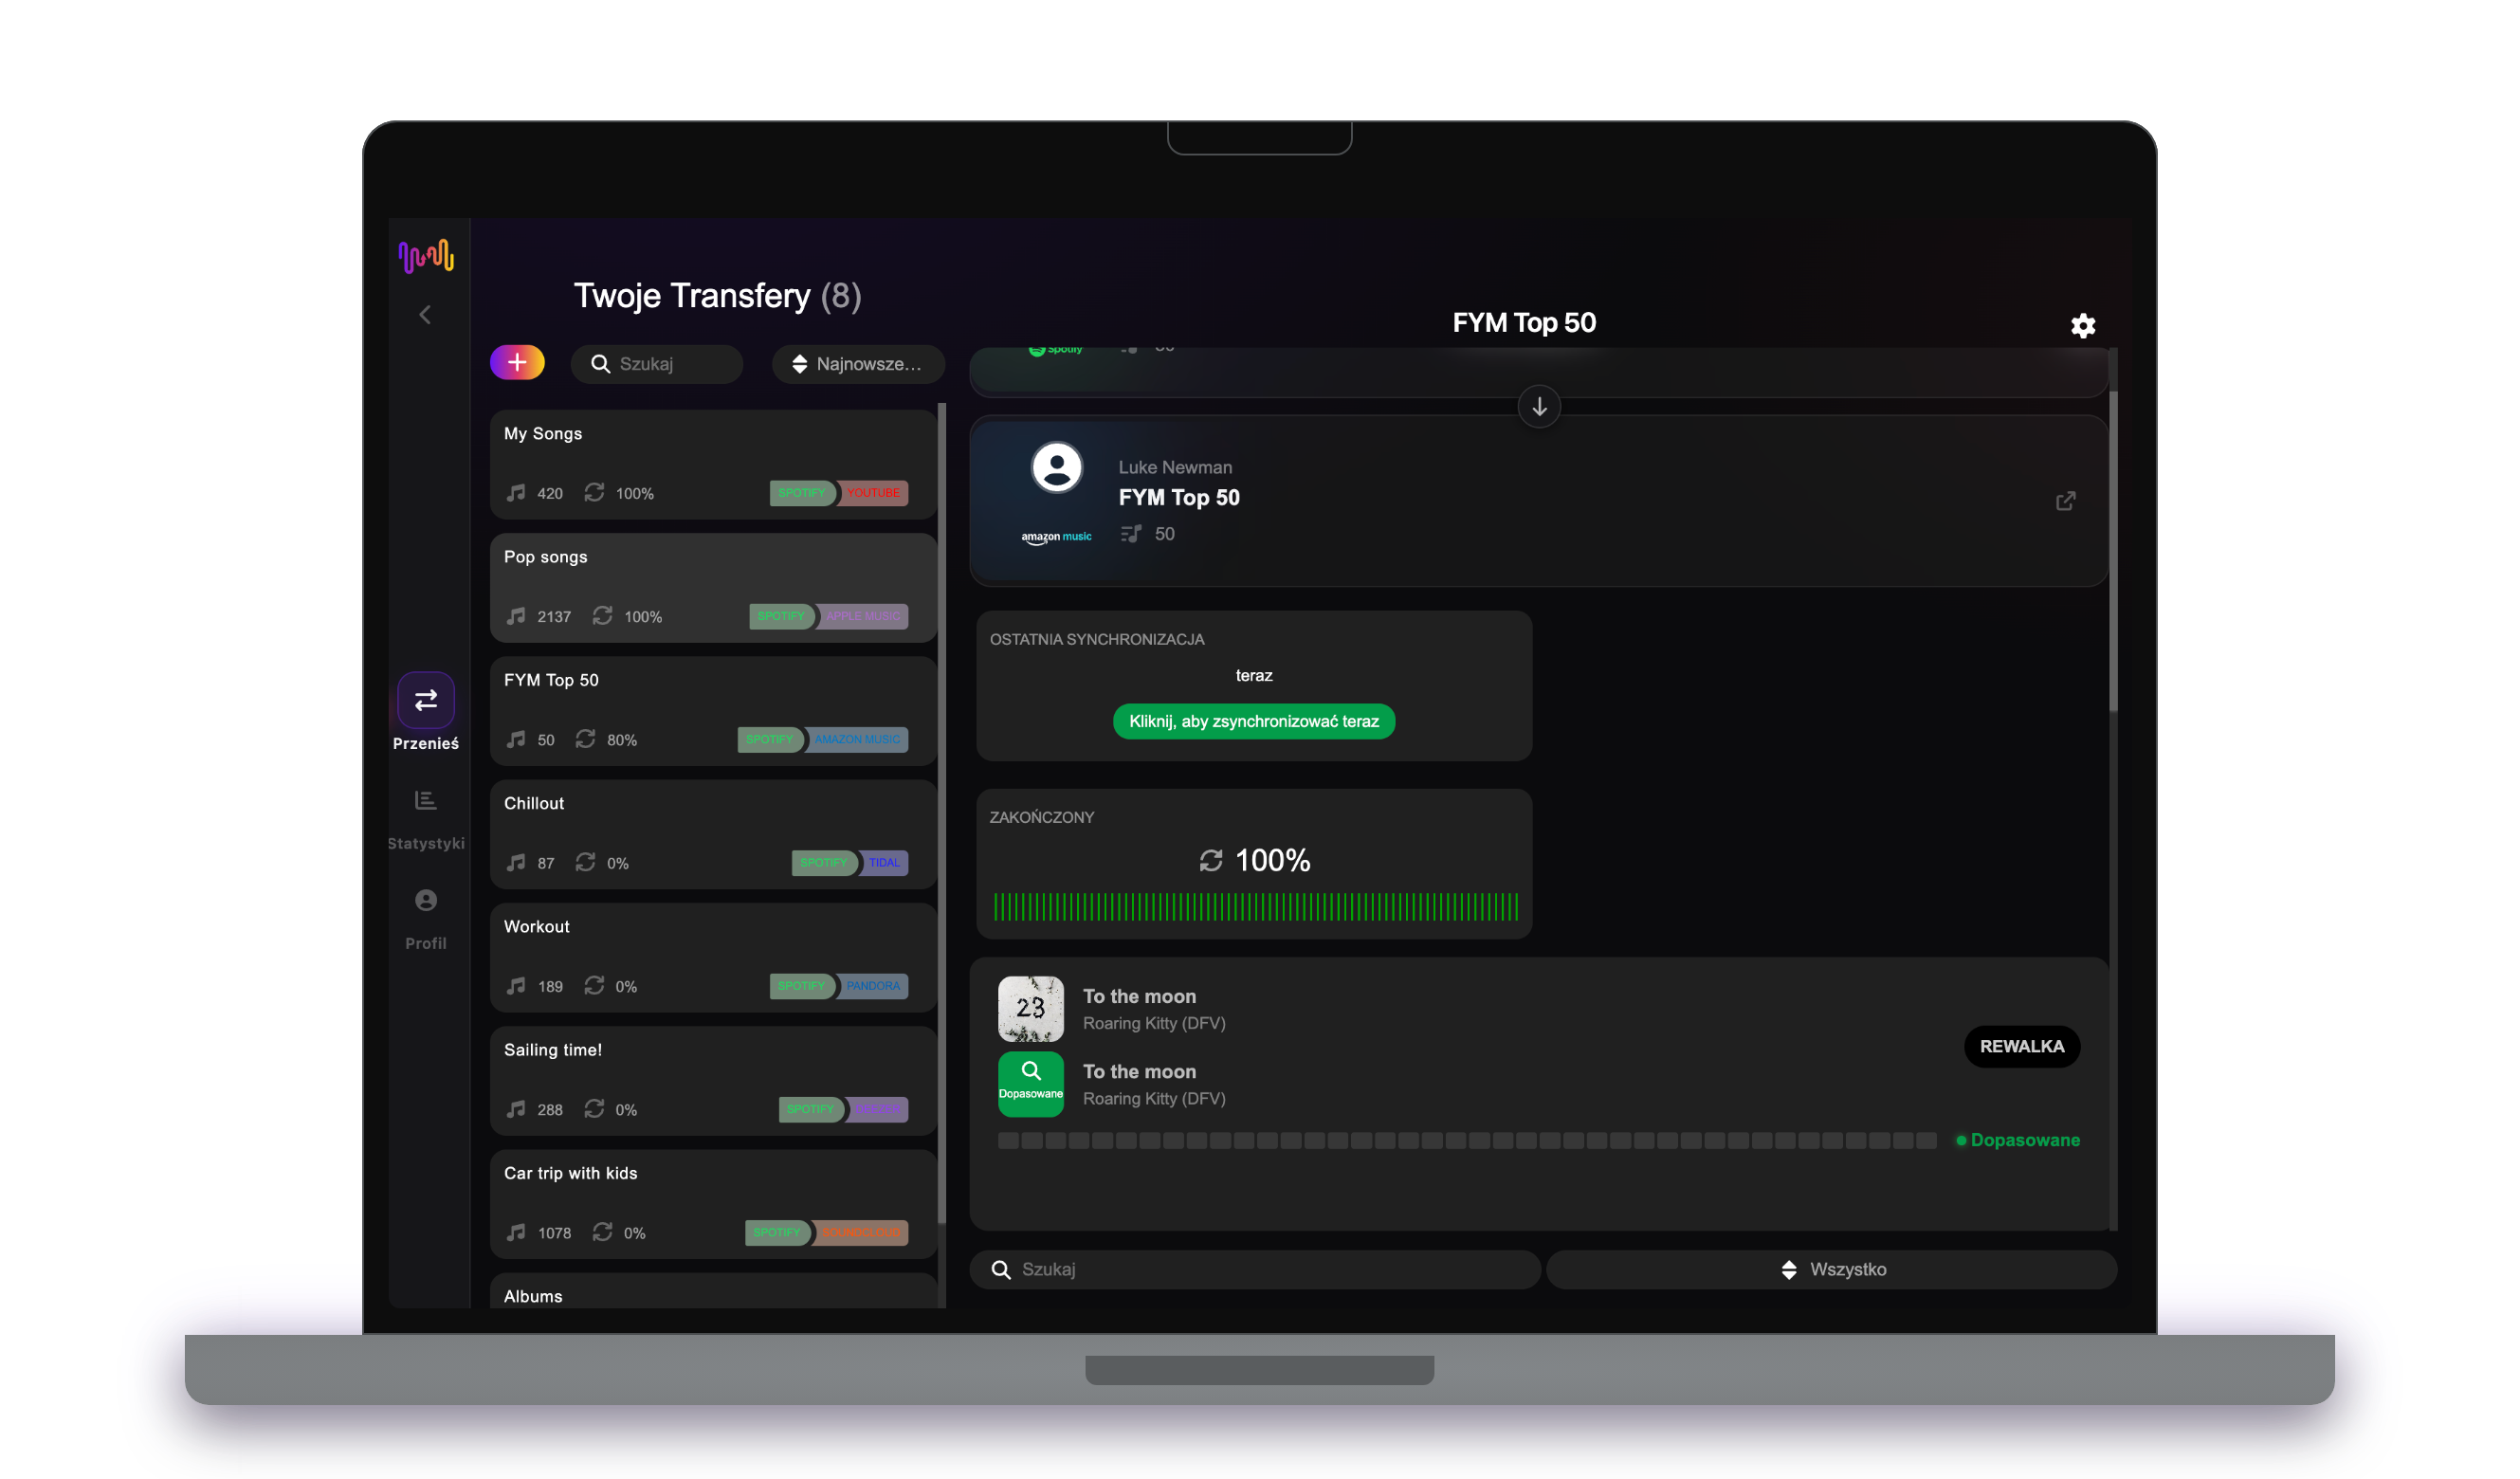The image size is (2520, 1479).
Task: Expand the Najnowsze sort dropdown
Action: [x=858, y=364]
